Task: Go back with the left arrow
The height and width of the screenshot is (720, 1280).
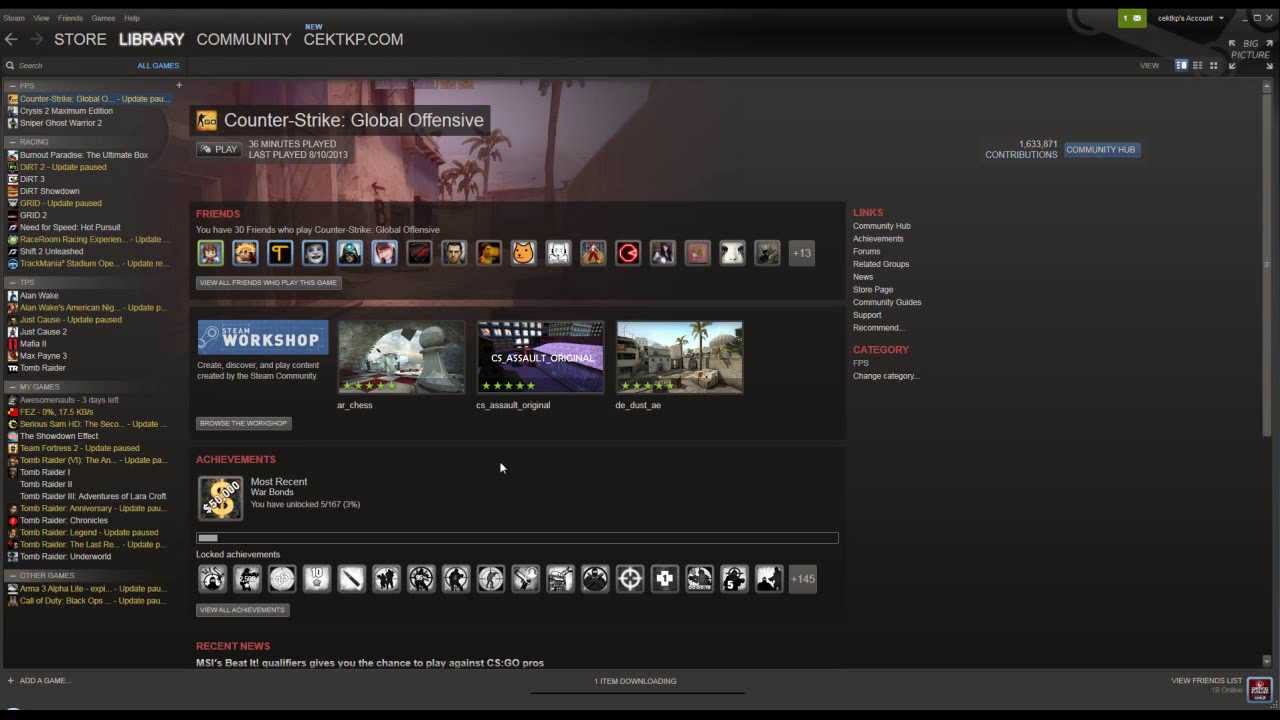Action: 11,39
